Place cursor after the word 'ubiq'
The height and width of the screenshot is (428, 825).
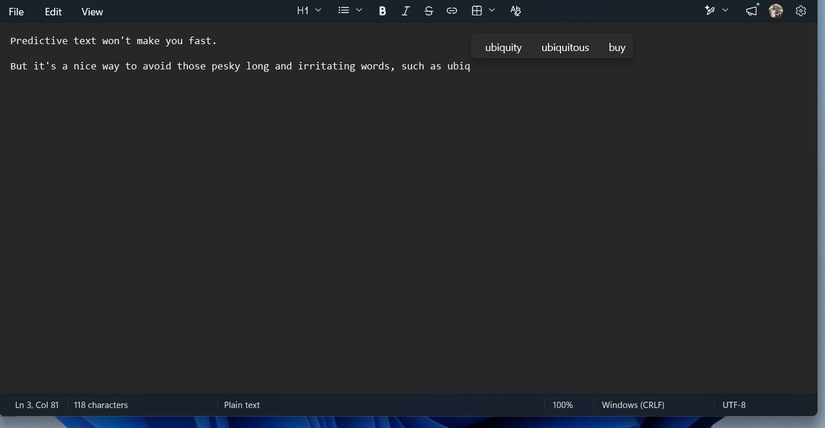click(471, 66)
